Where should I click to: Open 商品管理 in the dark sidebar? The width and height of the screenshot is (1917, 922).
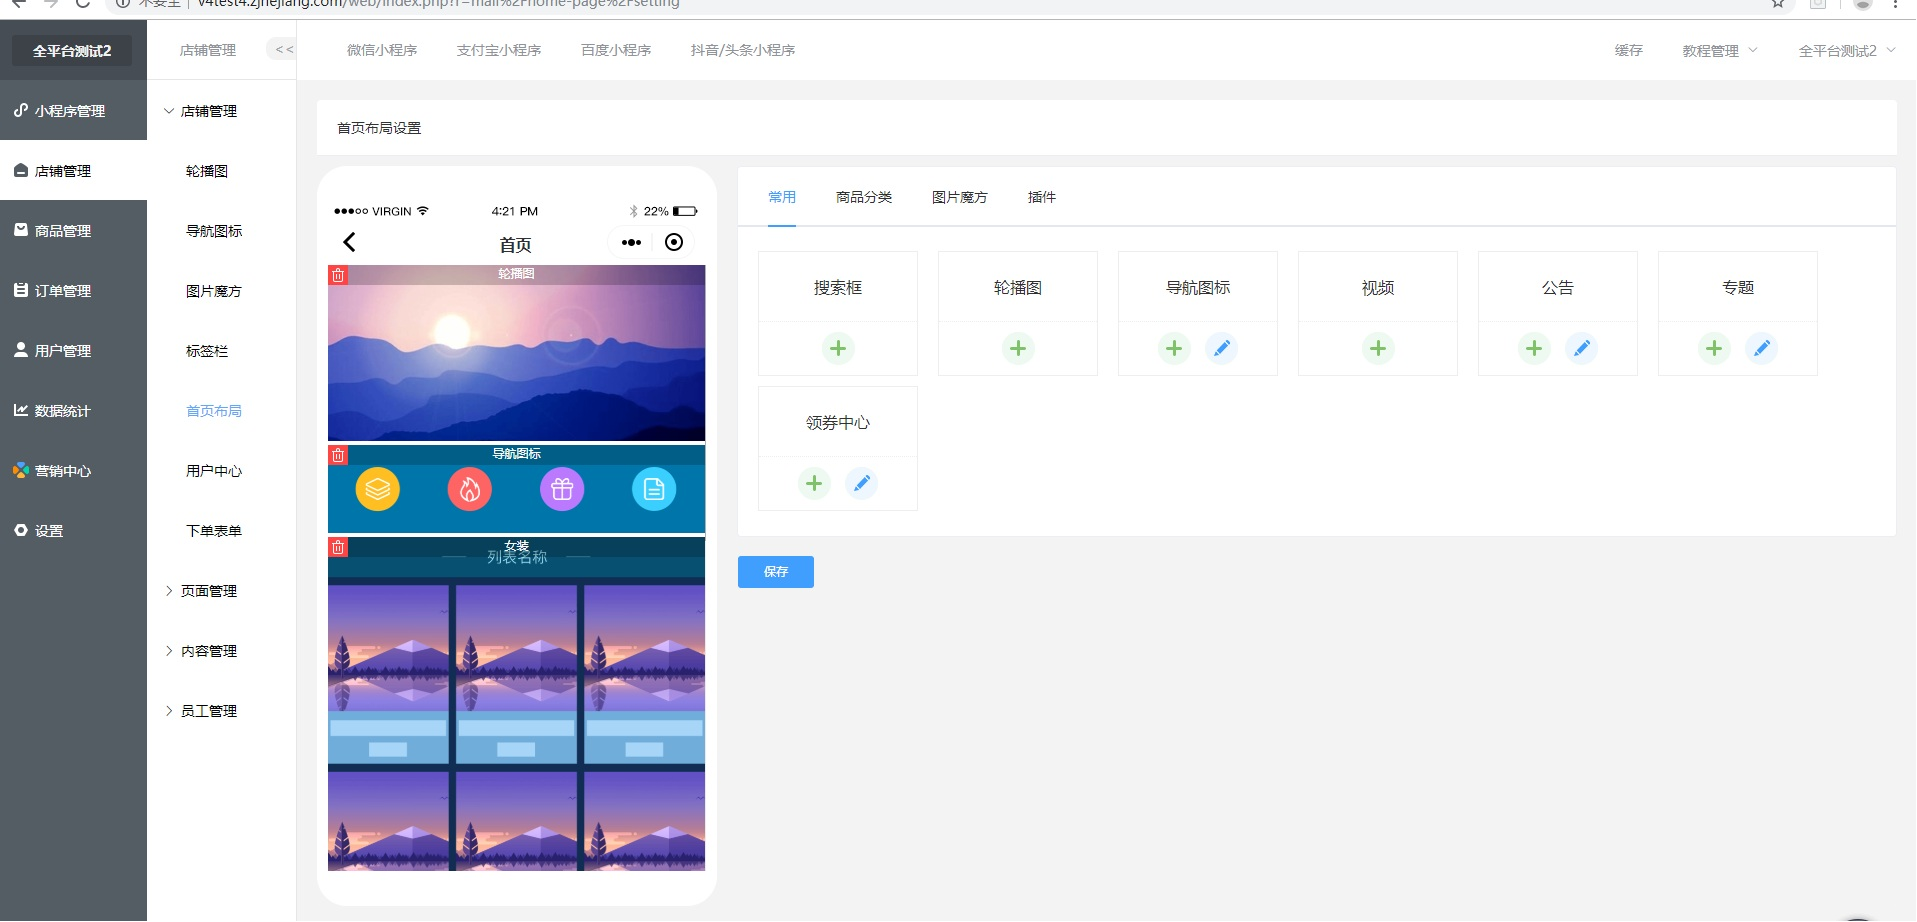coord(73,230)
